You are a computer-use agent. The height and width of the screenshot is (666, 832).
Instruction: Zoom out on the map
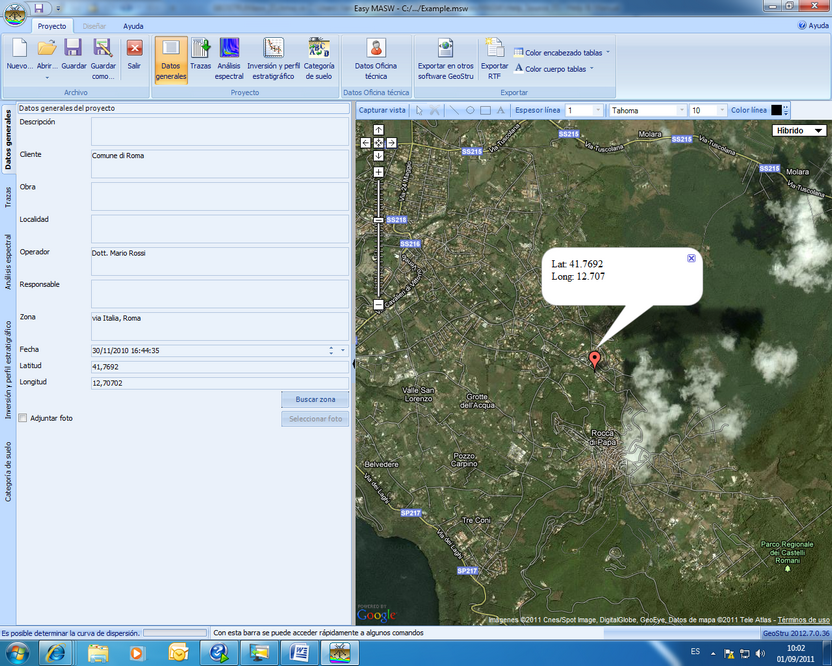[x=378, y=305]
